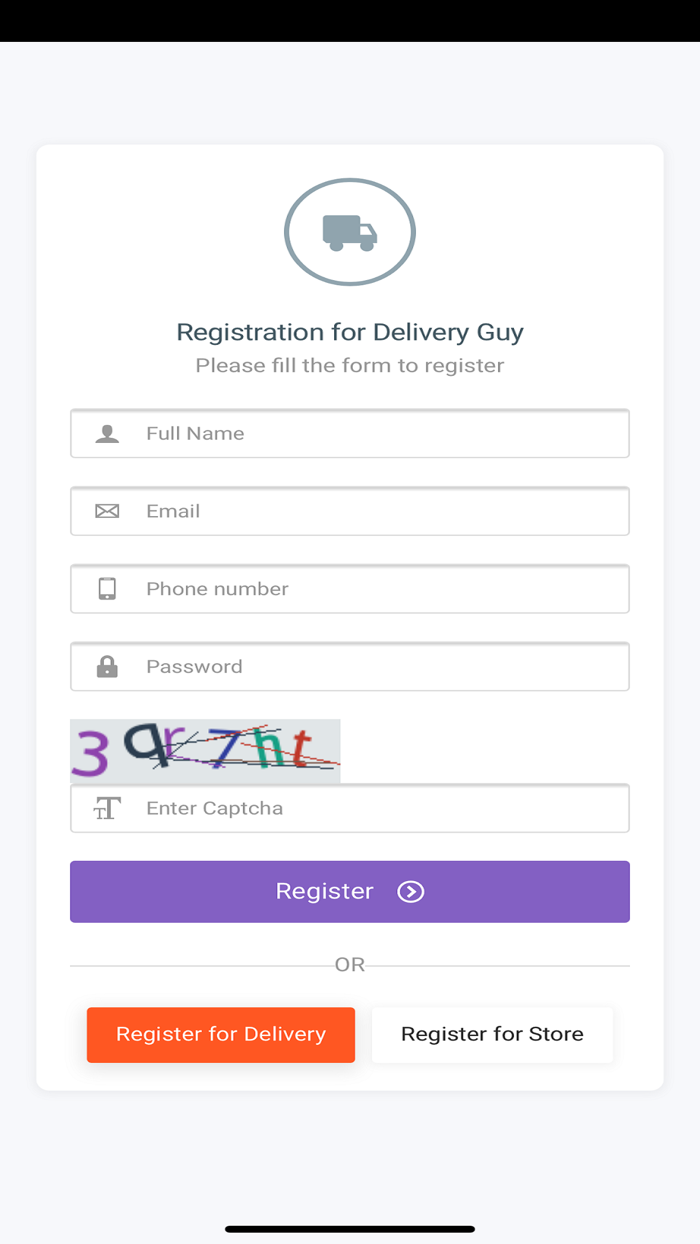The width and height of the screenshot is (700, 1244).
Task: Focus the Password input field
Action: [380, 667]
